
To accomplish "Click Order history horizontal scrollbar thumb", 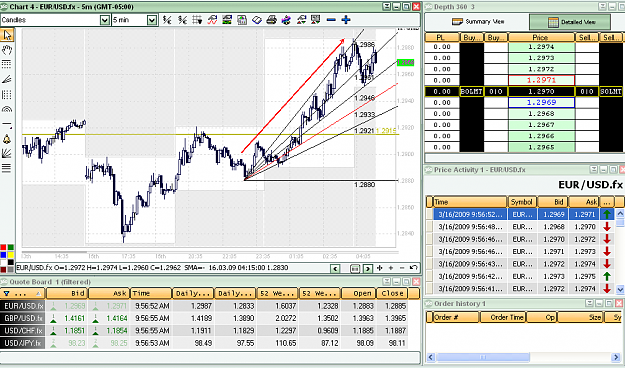I will coord(483,357).
